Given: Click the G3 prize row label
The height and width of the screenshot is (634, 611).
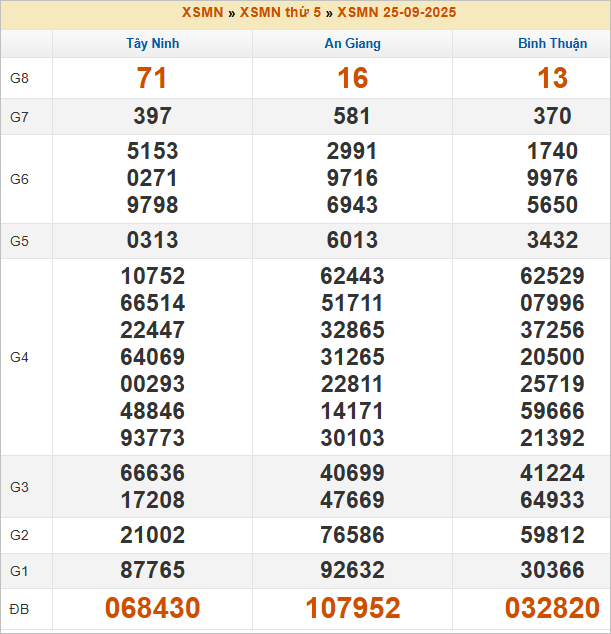Looking at the screenshot, I should click(20, 487).
